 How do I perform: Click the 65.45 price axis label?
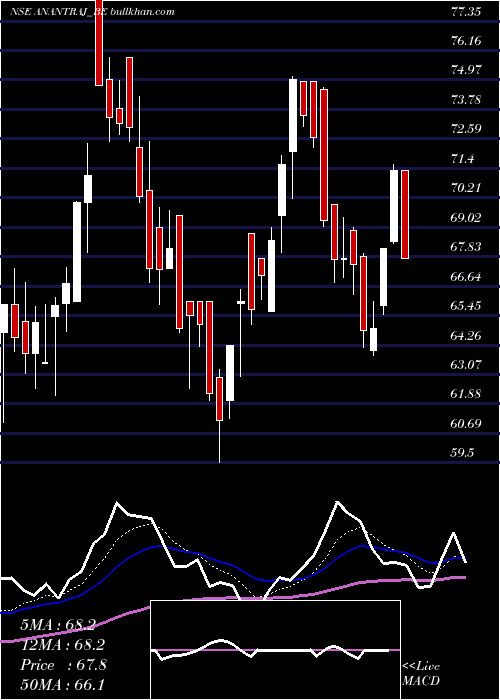(466, 306)
